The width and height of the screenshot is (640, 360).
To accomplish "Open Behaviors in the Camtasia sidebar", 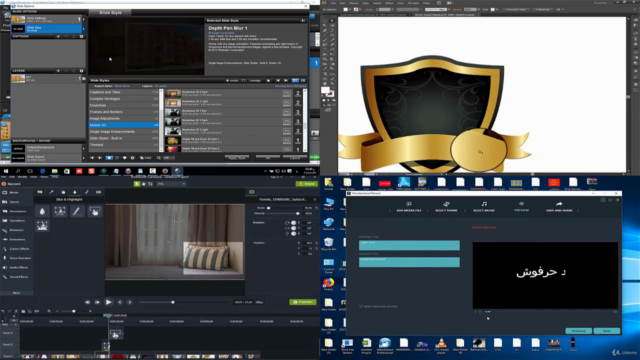I will 16,230.
